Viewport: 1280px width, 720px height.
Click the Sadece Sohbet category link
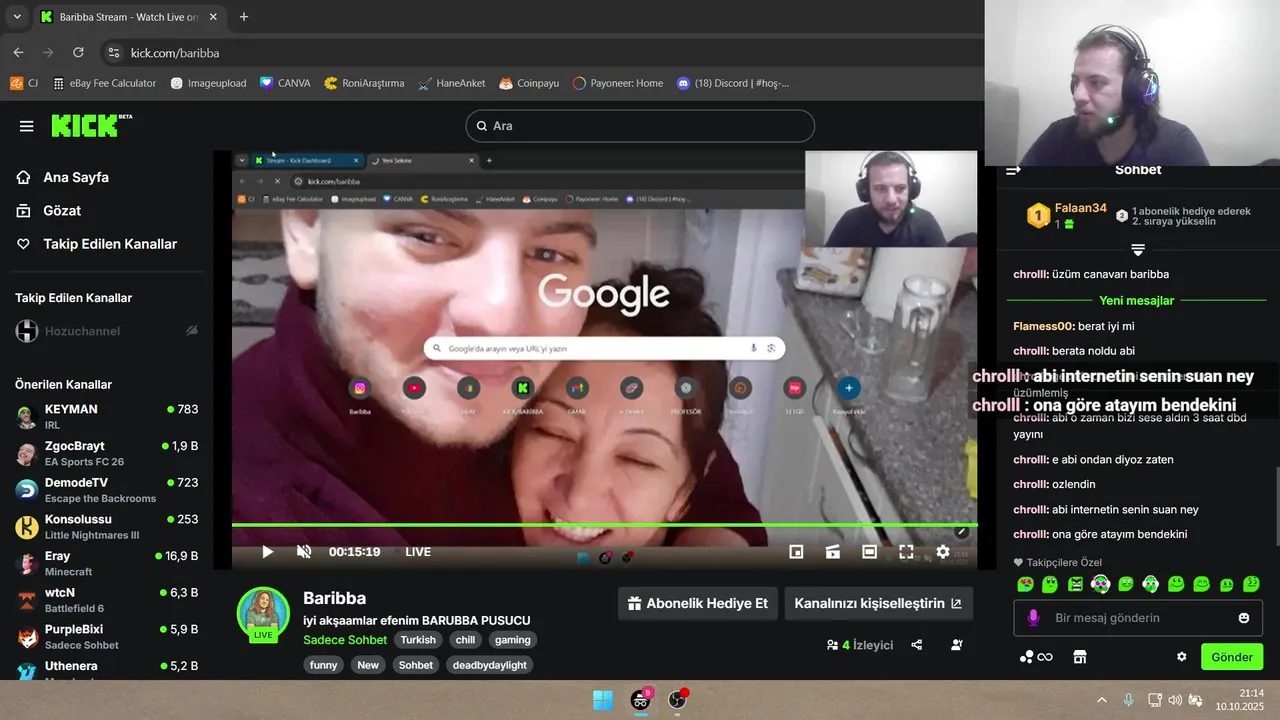pyautogui.click(x=345, y=640)
